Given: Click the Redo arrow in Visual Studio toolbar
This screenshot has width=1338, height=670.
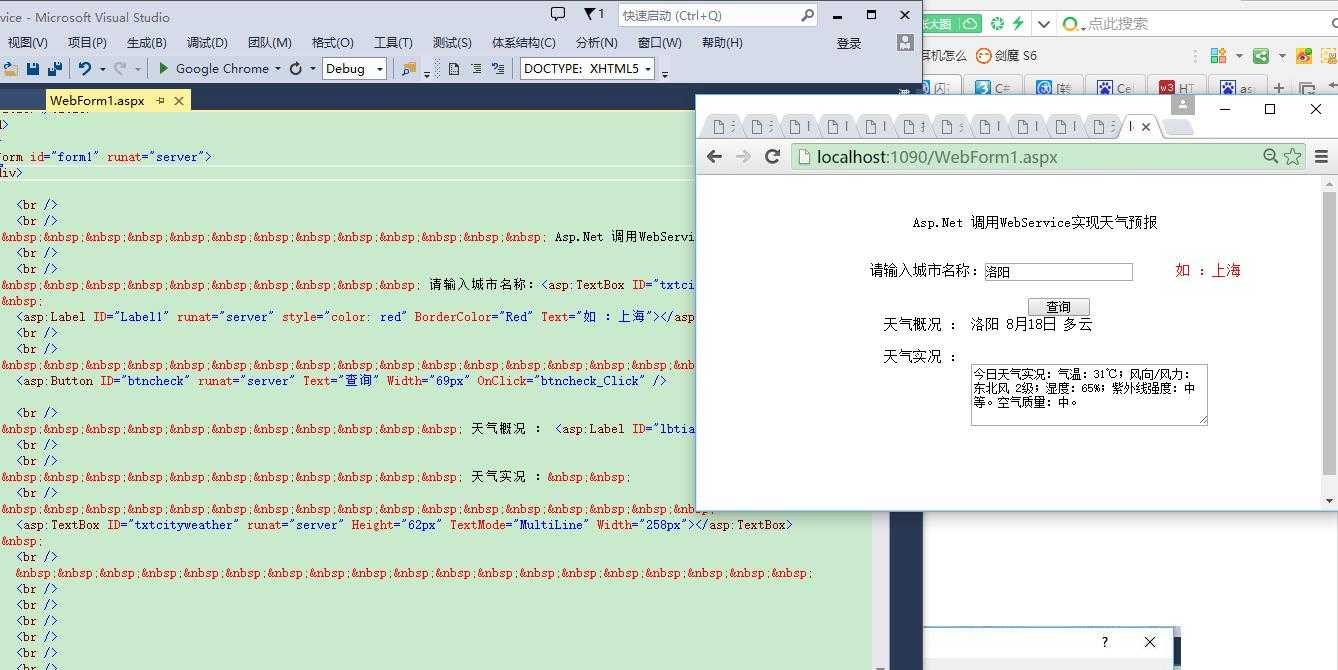Looking at the screenshot, I should coord(120,69).
